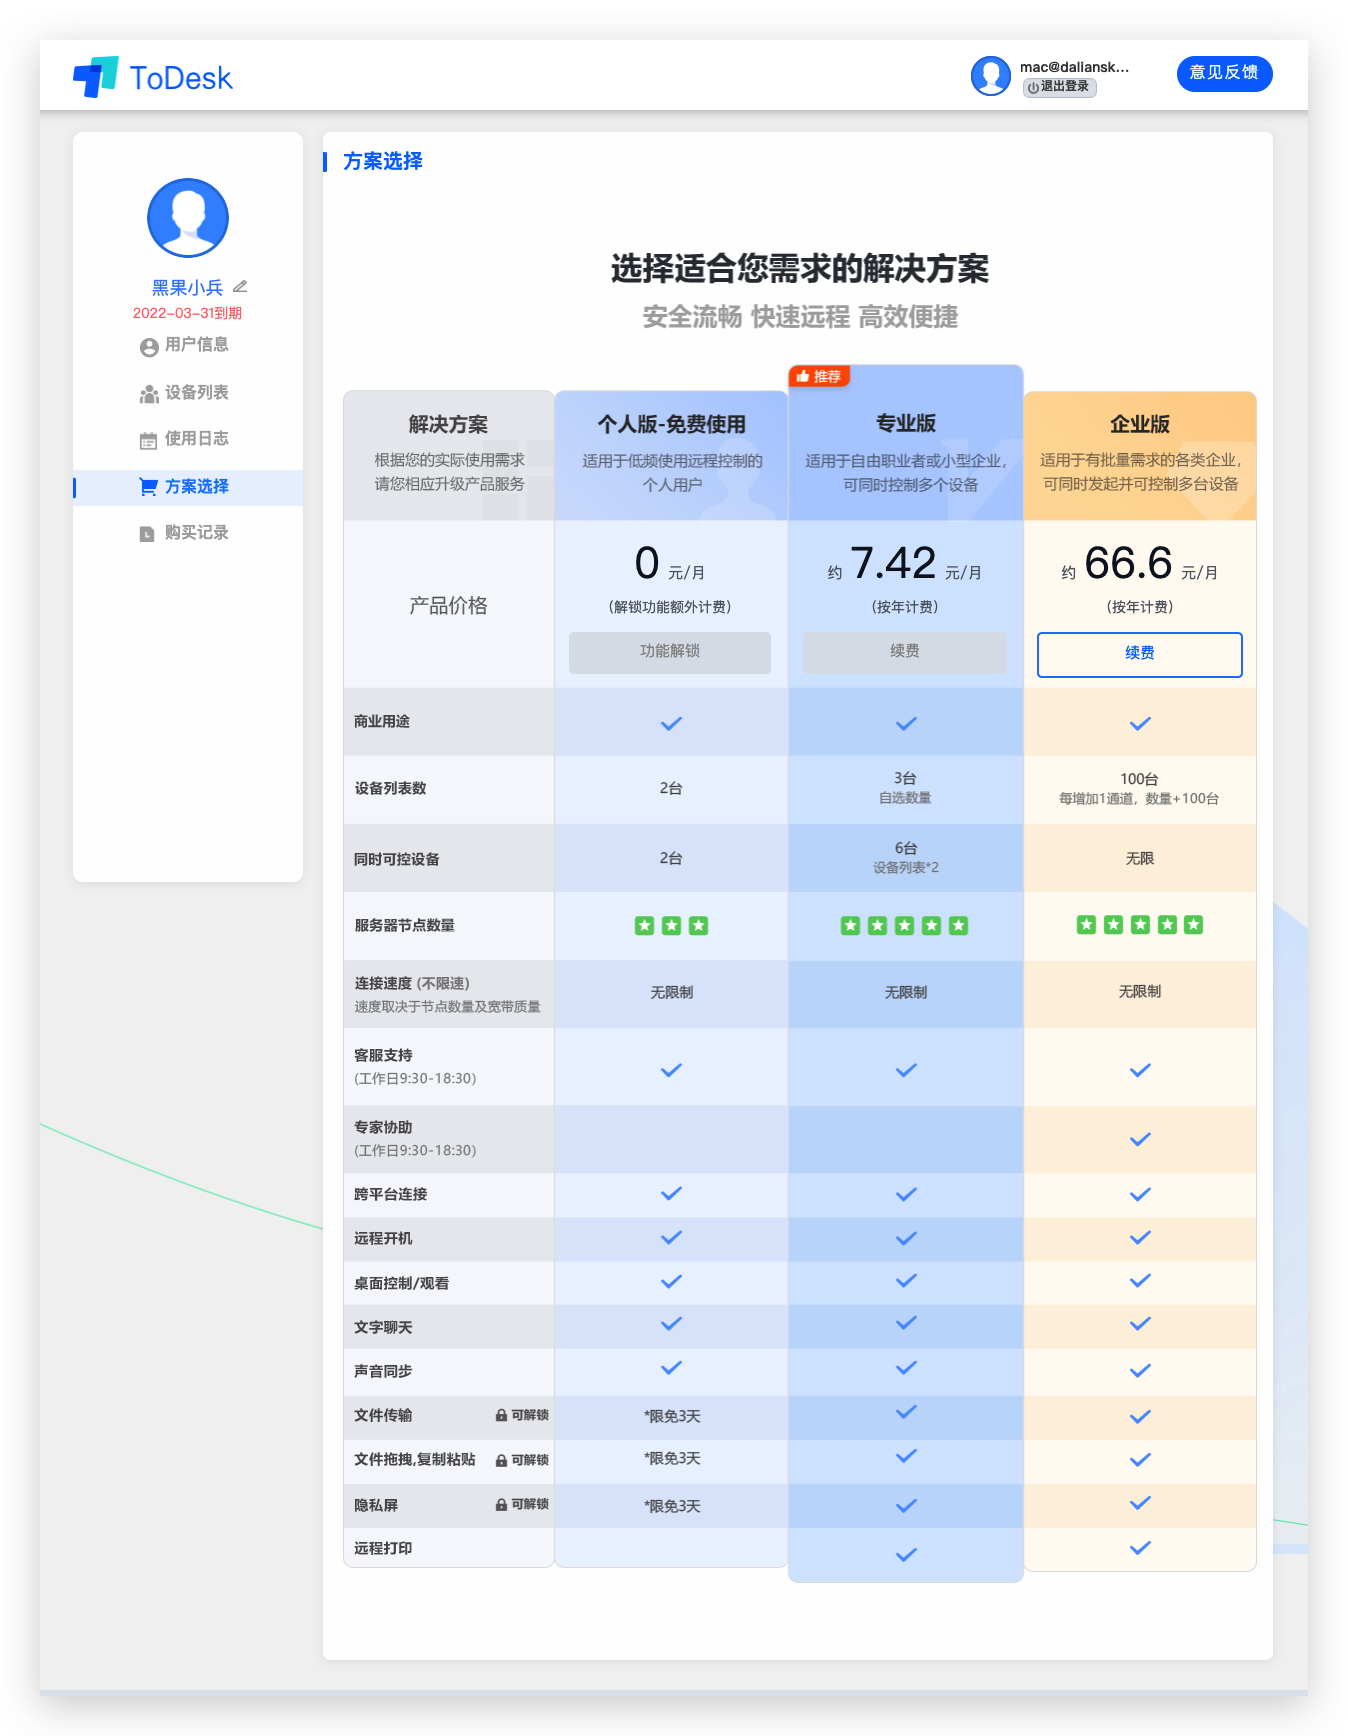Click the 商业用途 checkmark under 个人版
Viewport: 1348px width, 1736px height.
tap(671, 723)
